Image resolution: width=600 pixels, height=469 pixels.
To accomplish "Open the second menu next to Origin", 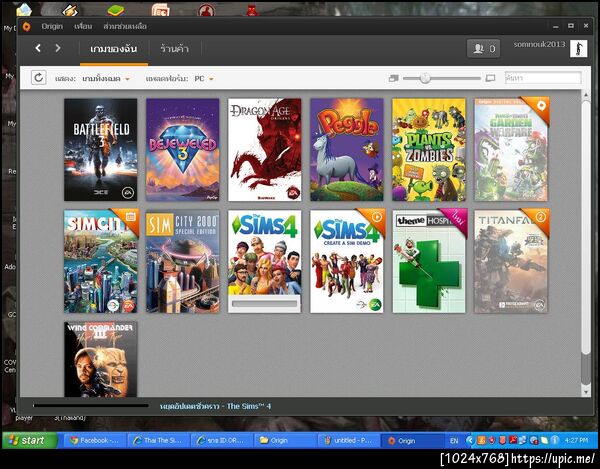I will [83, 26].
